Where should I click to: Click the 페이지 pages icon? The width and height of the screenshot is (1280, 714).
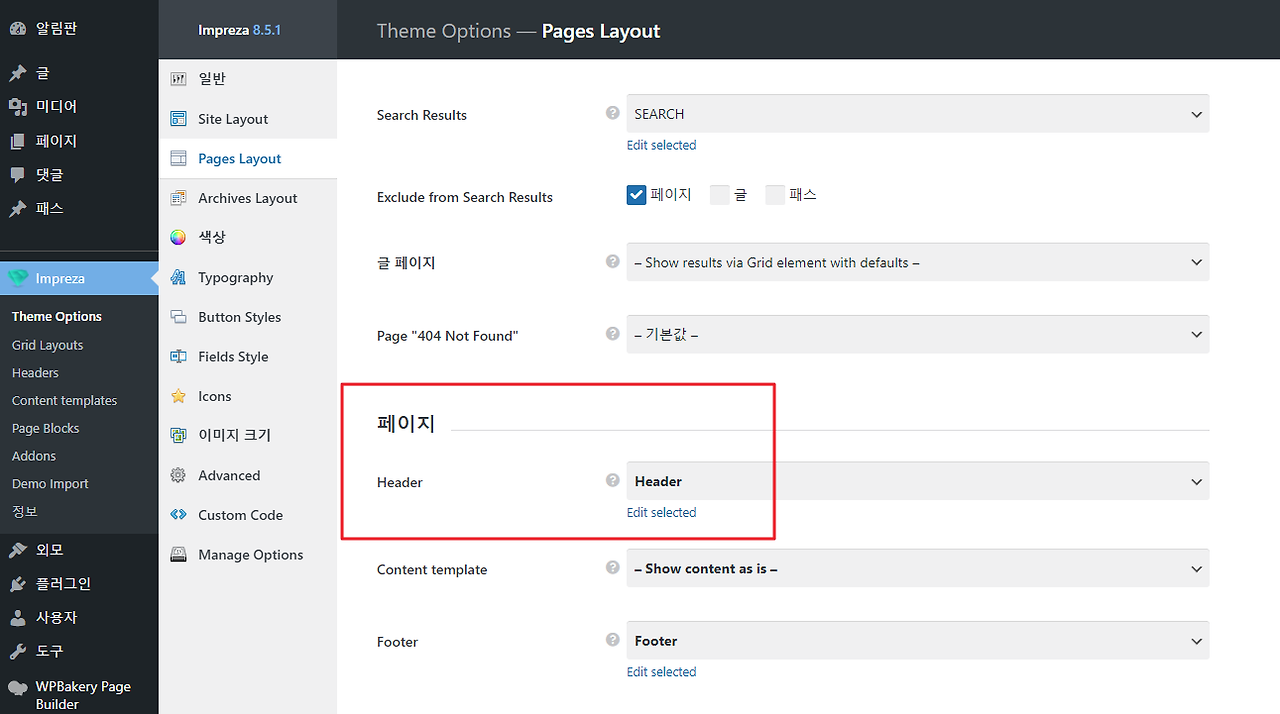(x=18, y=141)
